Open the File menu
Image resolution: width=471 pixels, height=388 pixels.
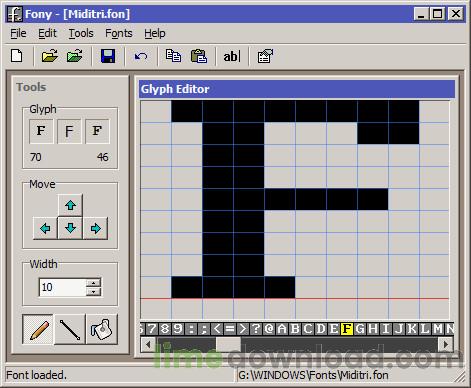[x=18, y=33]
